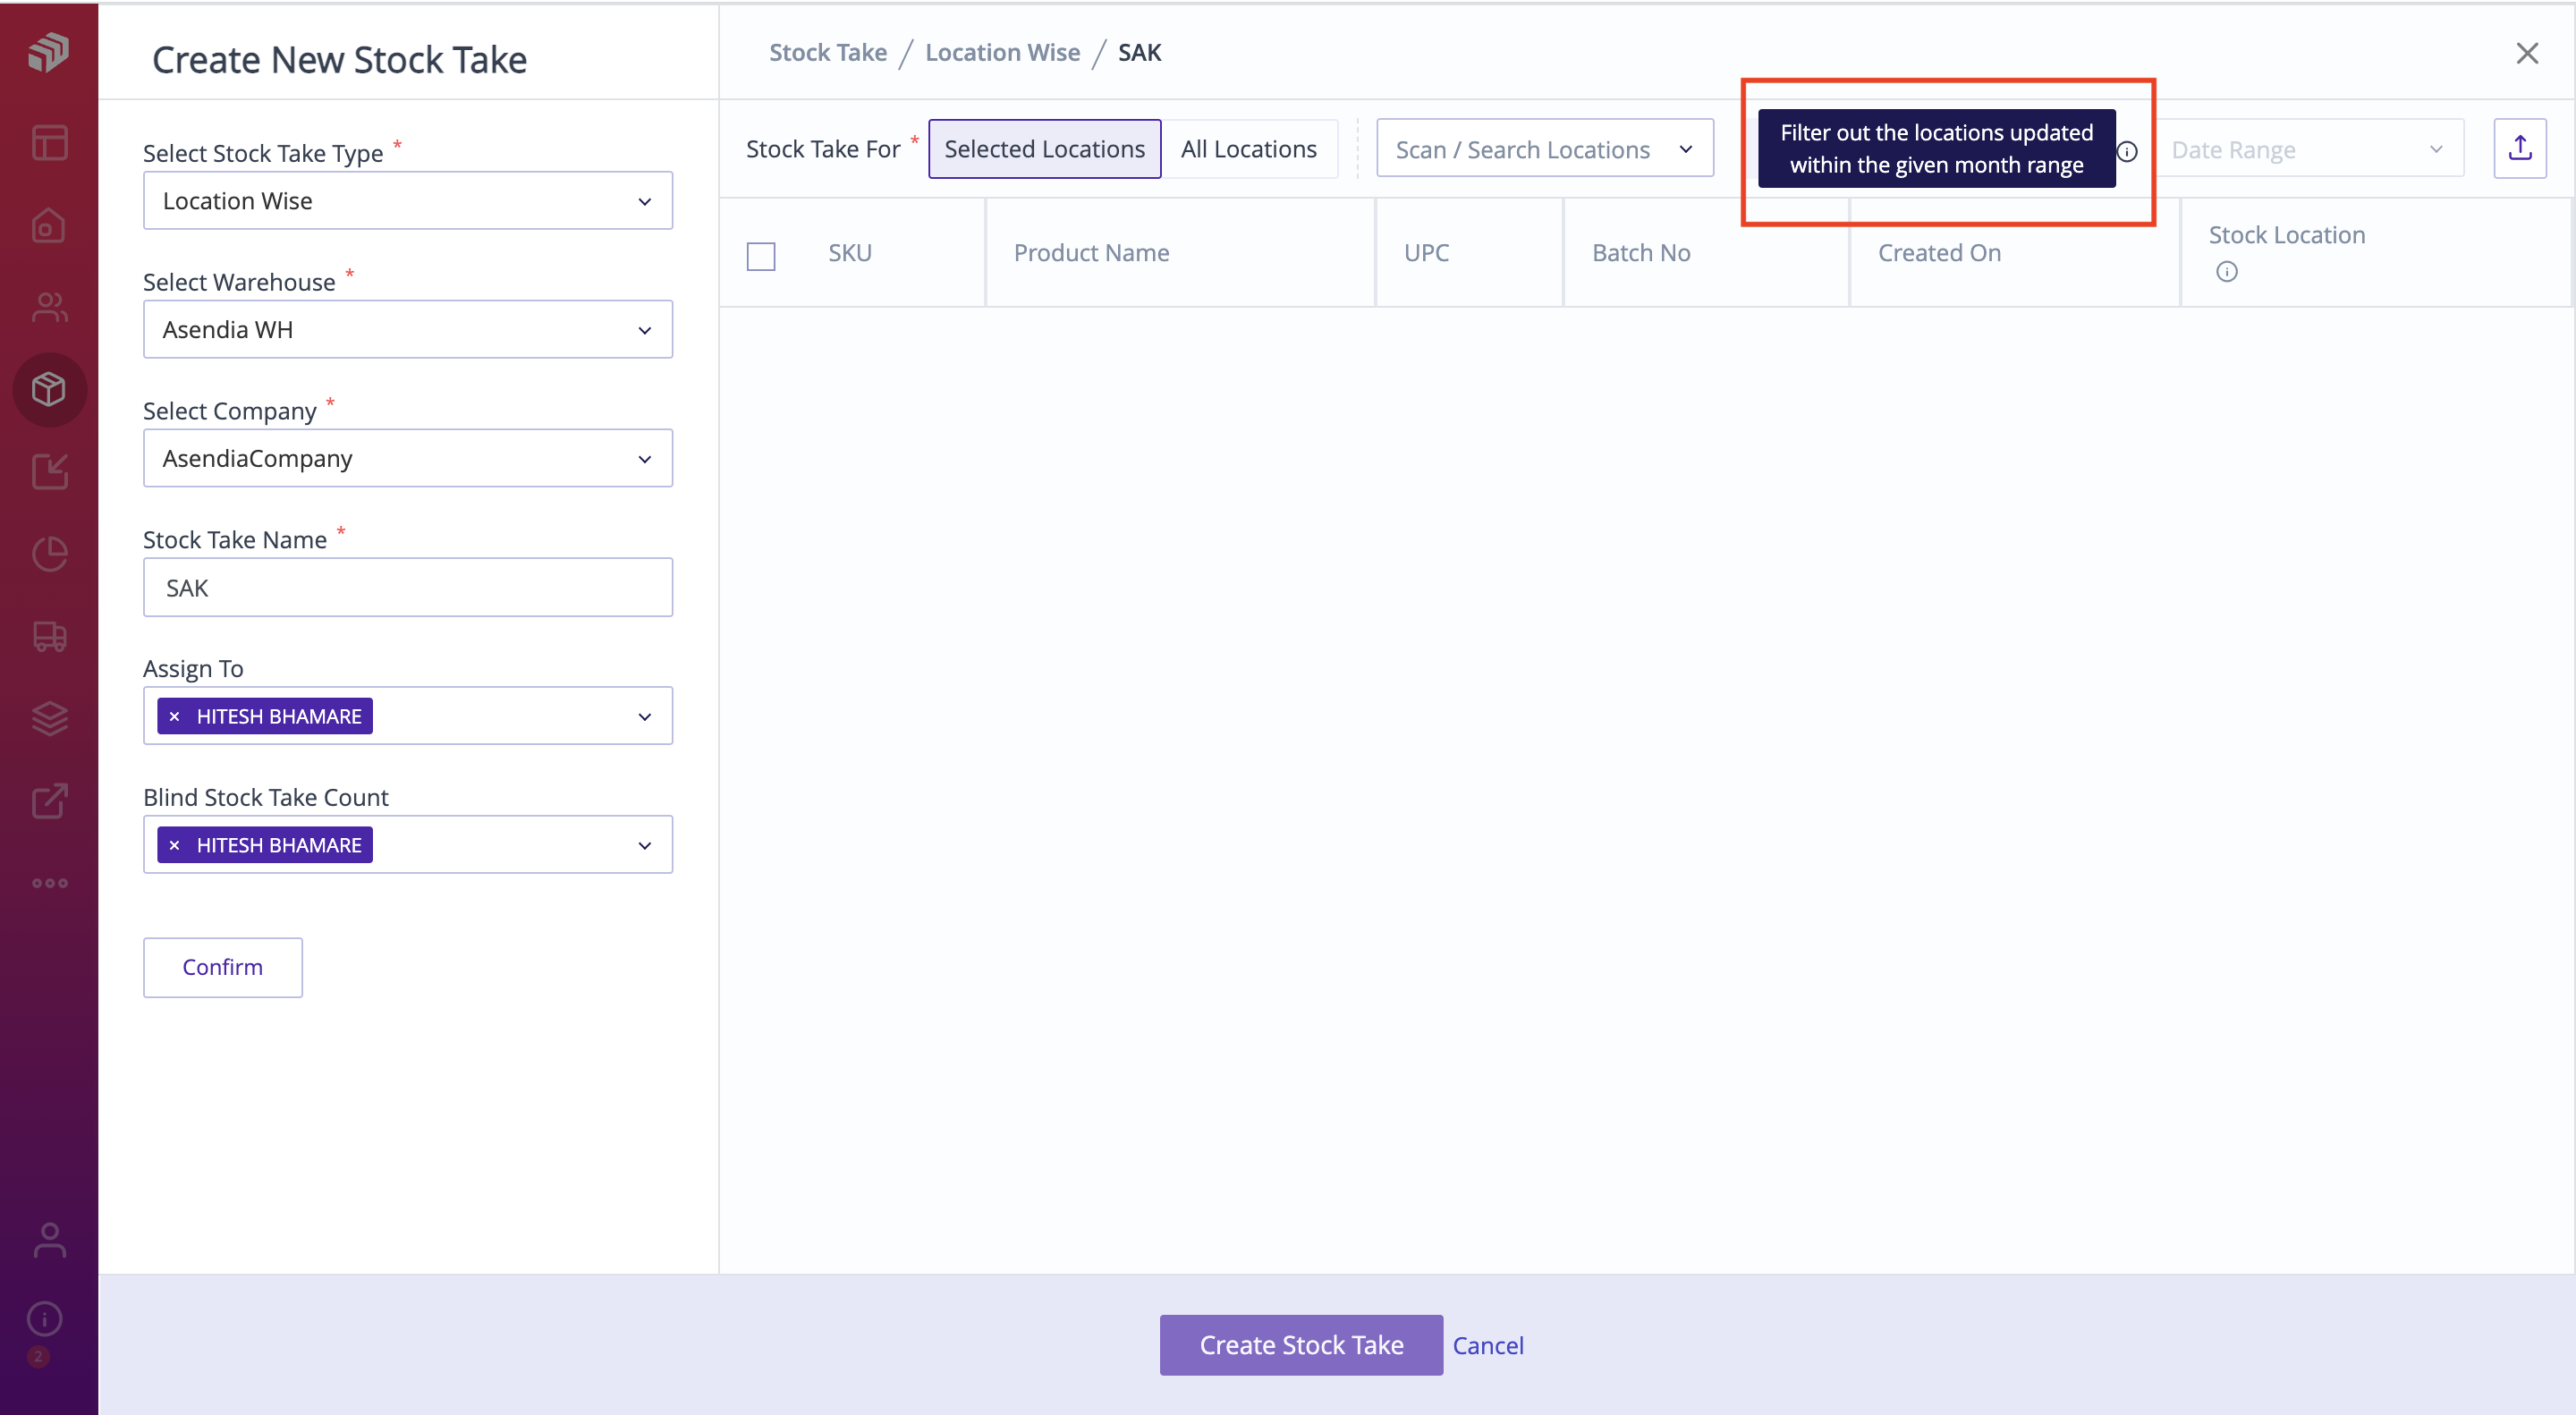Click the Created On column header
The height and width of the screenshot is (1415, 2576).
point(1939,253)
